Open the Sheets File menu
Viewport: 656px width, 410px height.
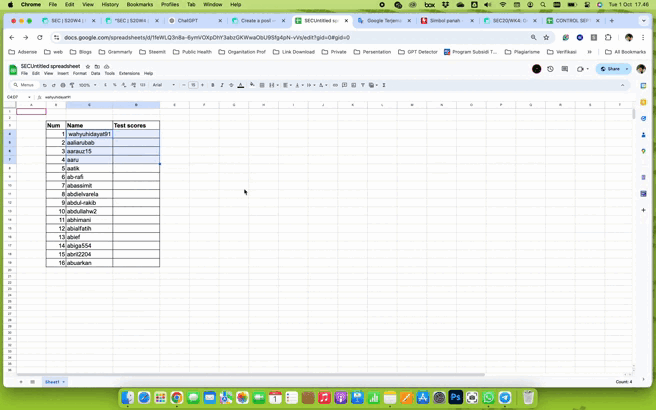pos(24,73)
